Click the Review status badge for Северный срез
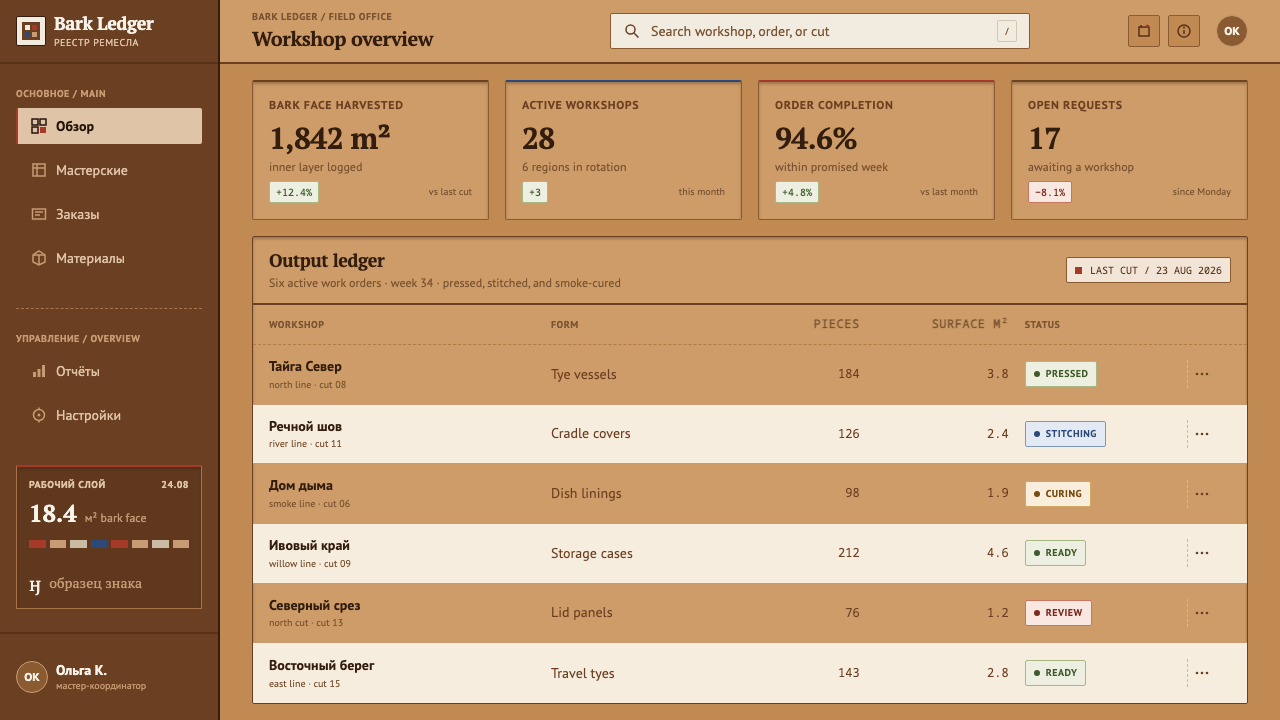Image resolution: width=1280 pixels, height=720 pixels. (x=1058, y=613)
